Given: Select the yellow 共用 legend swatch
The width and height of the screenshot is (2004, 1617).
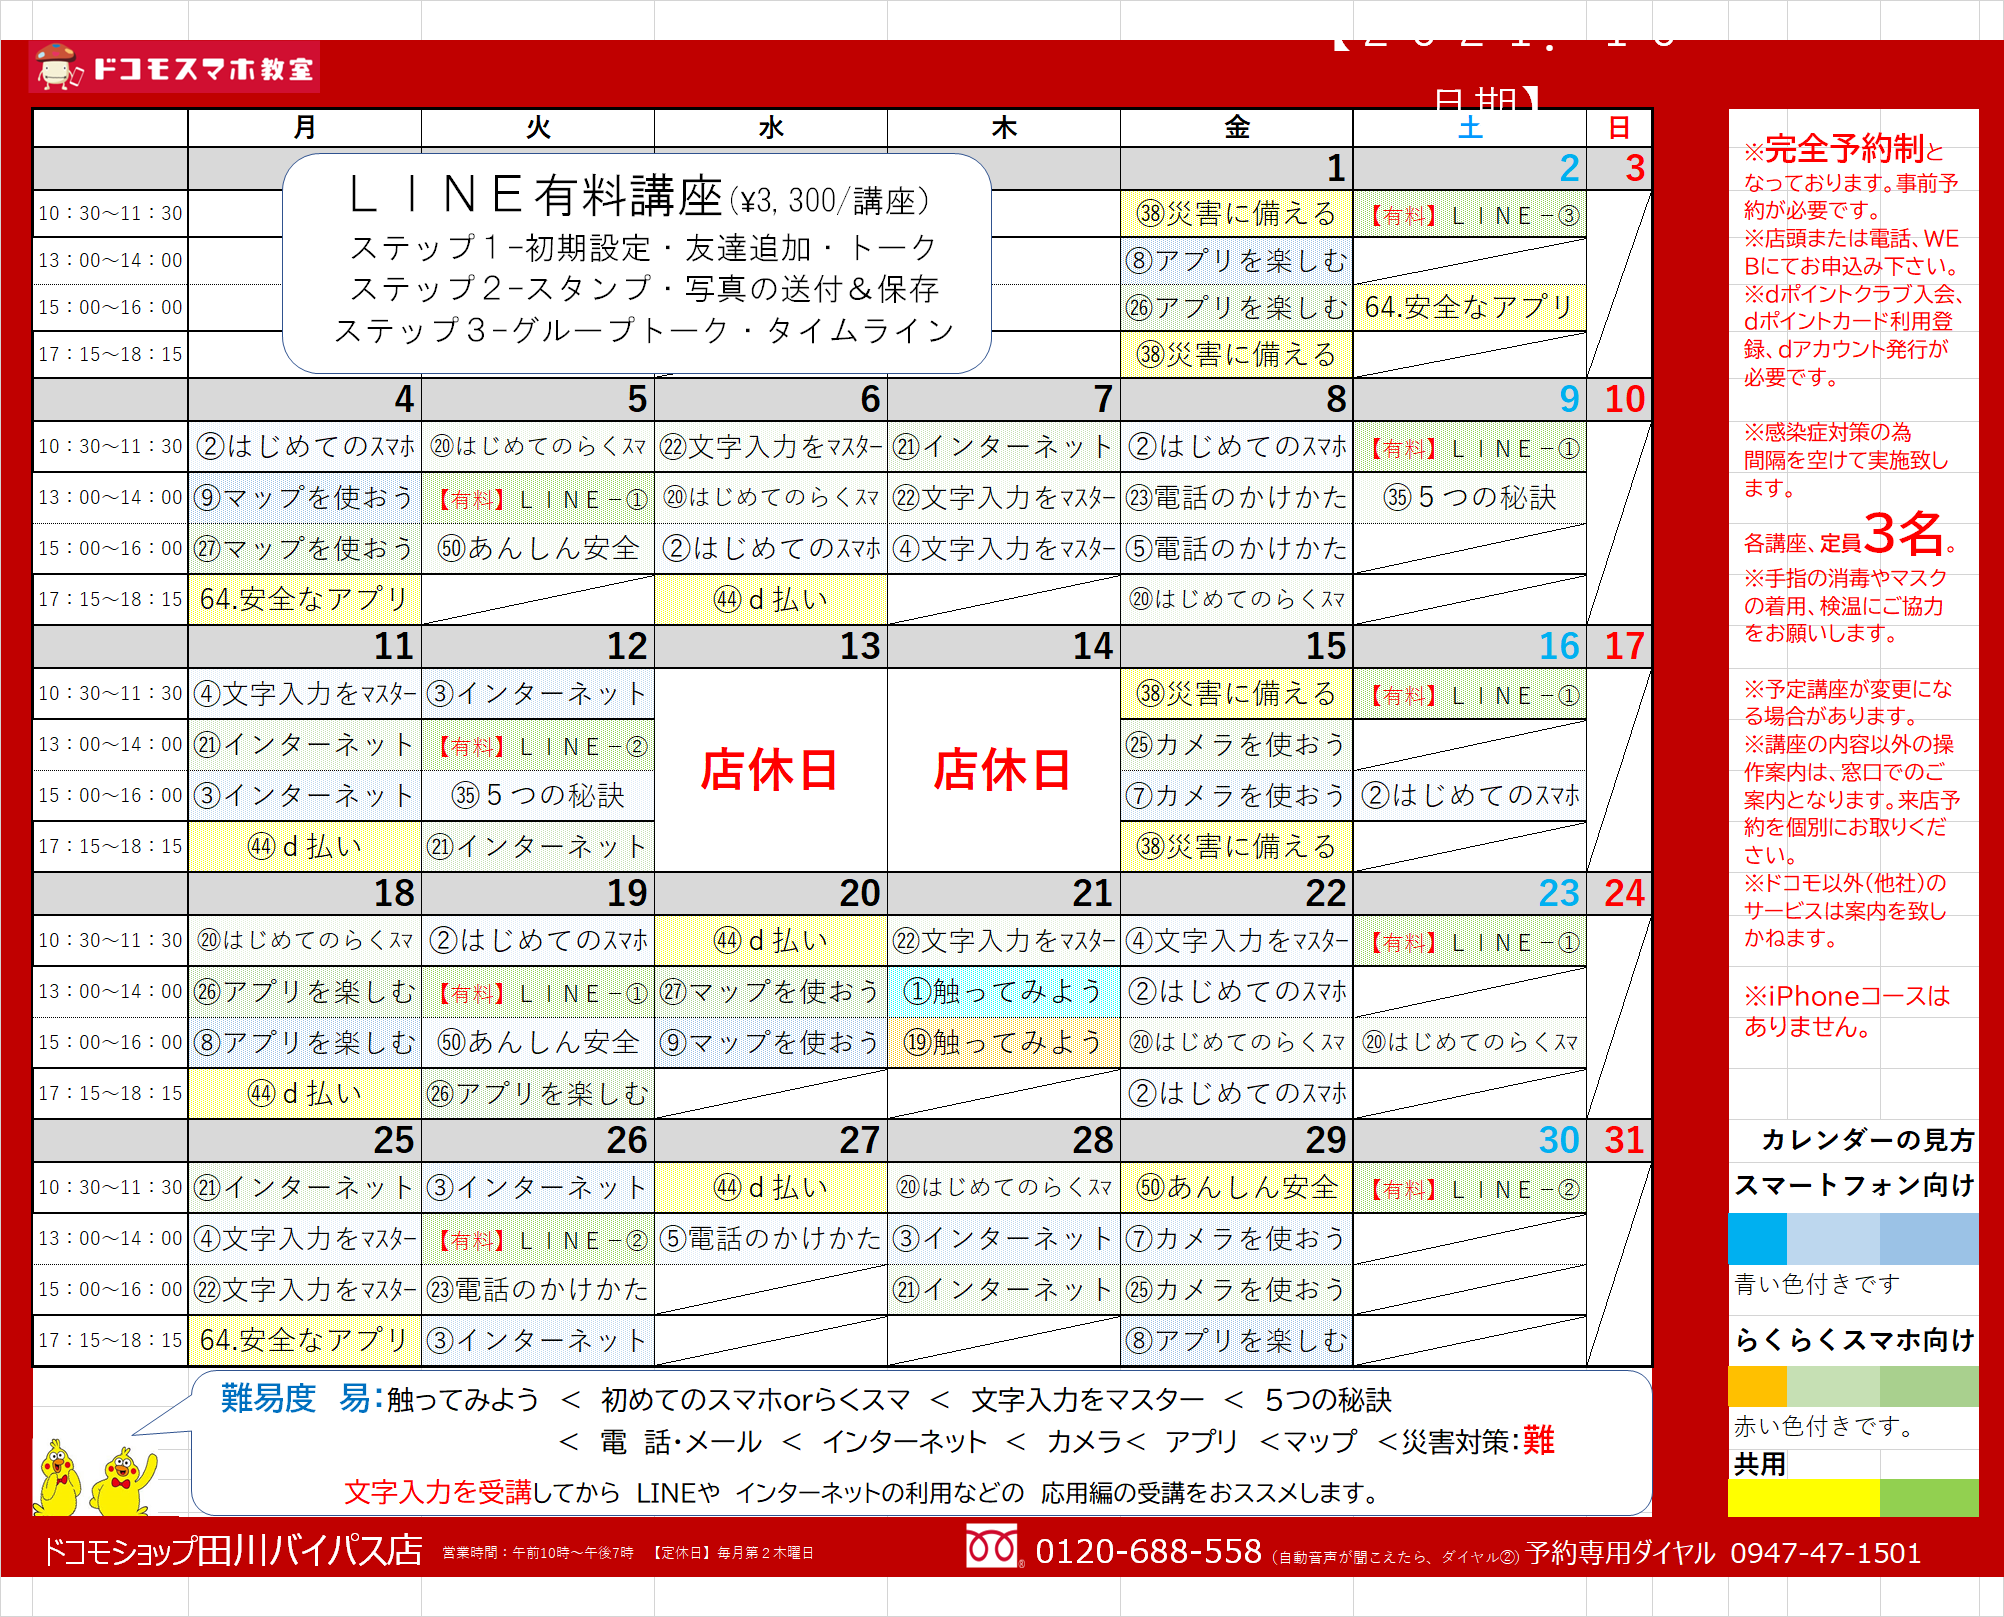Looking at the screenshot, I should click(x=1803, y=1497).
